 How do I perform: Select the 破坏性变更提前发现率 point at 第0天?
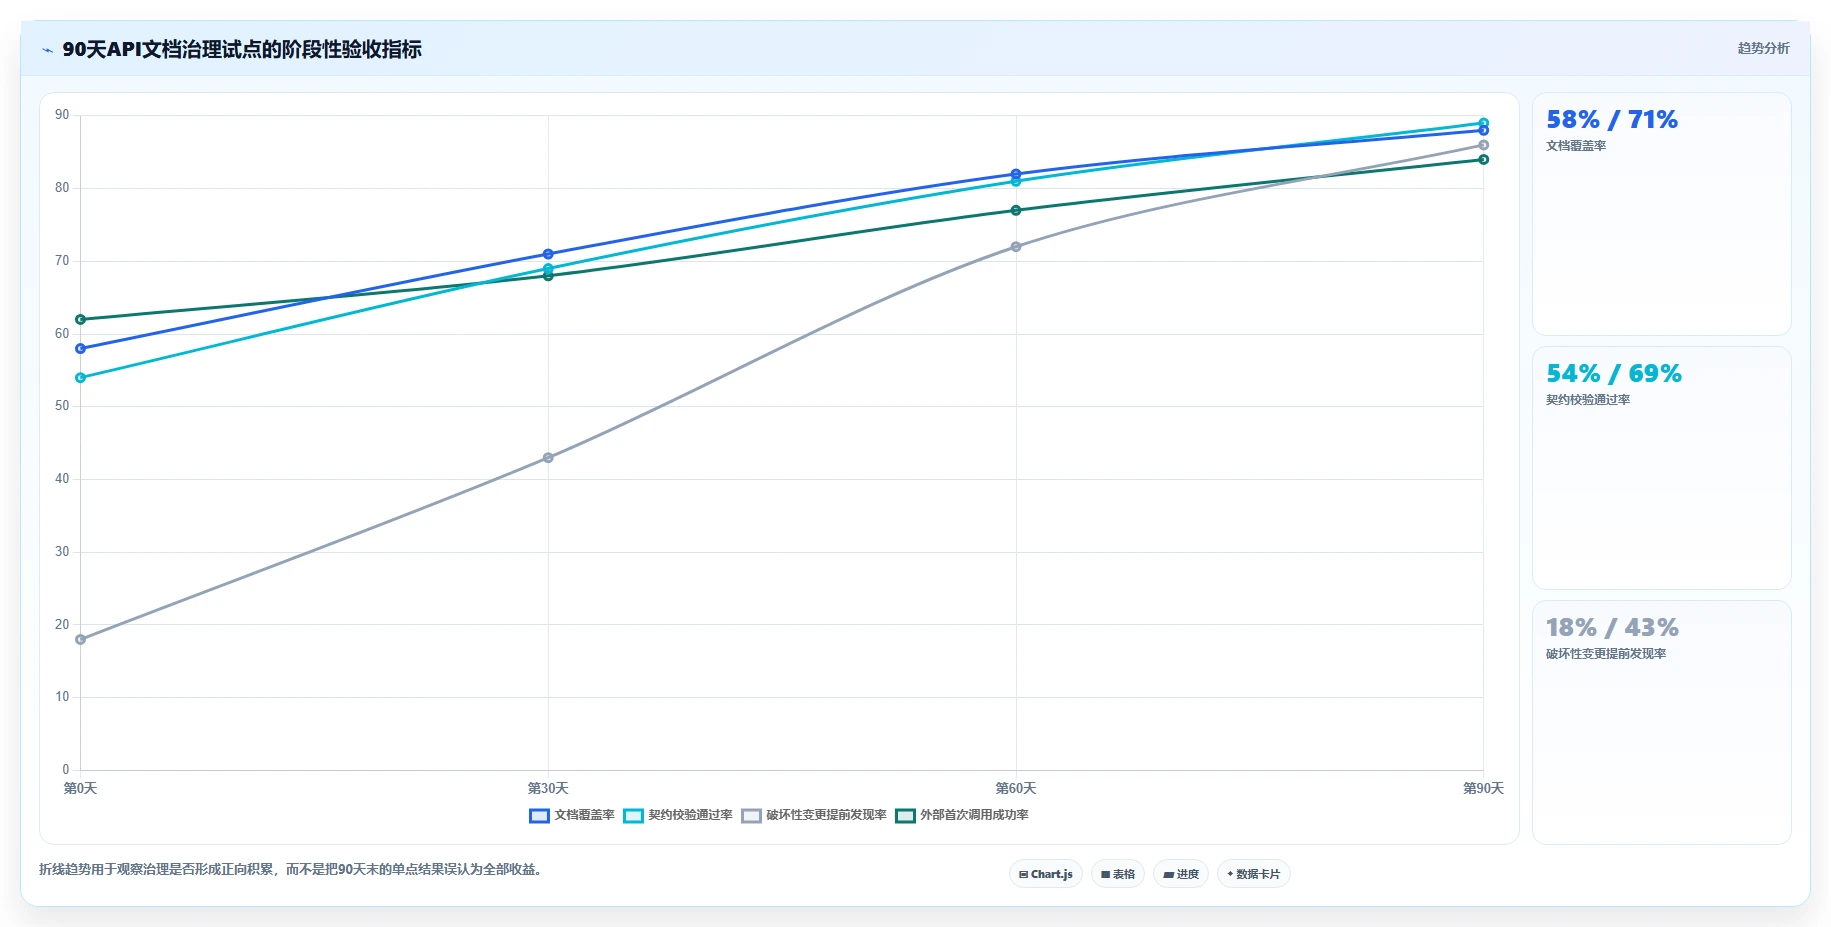(x=80, y=640)
